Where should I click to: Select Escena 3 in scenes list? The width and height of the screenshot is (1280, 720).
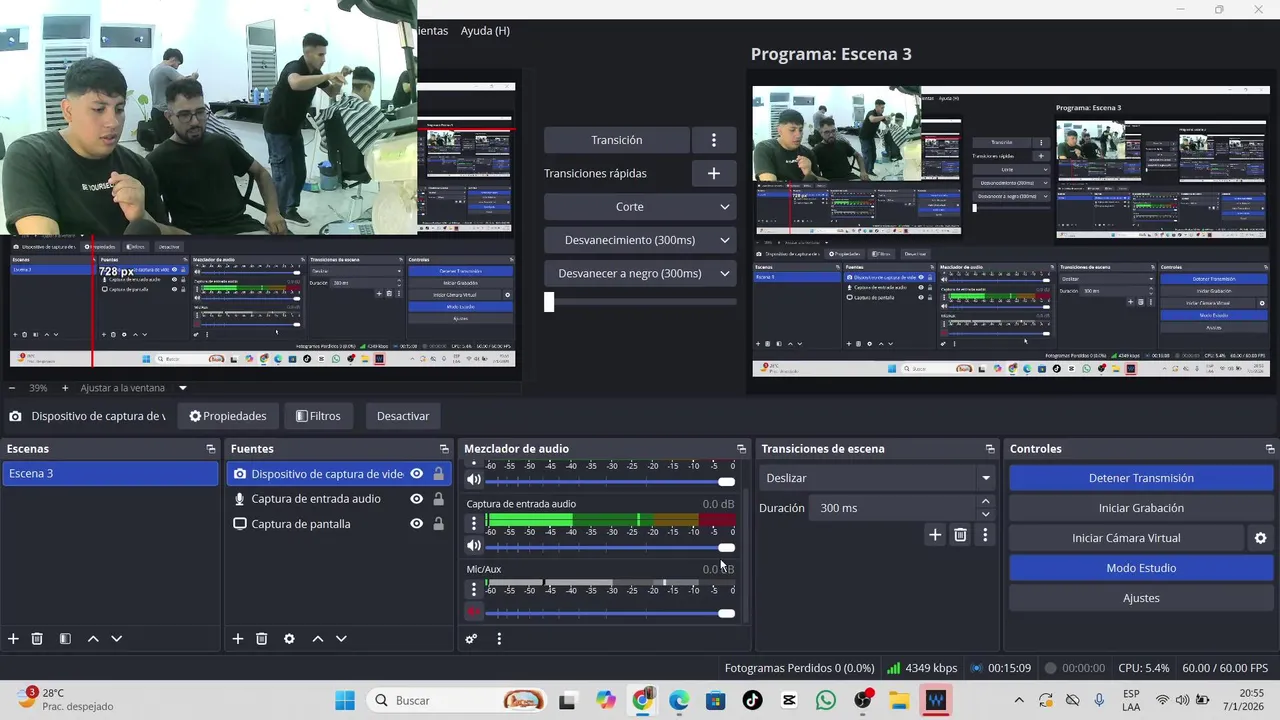tap(110, 474)
